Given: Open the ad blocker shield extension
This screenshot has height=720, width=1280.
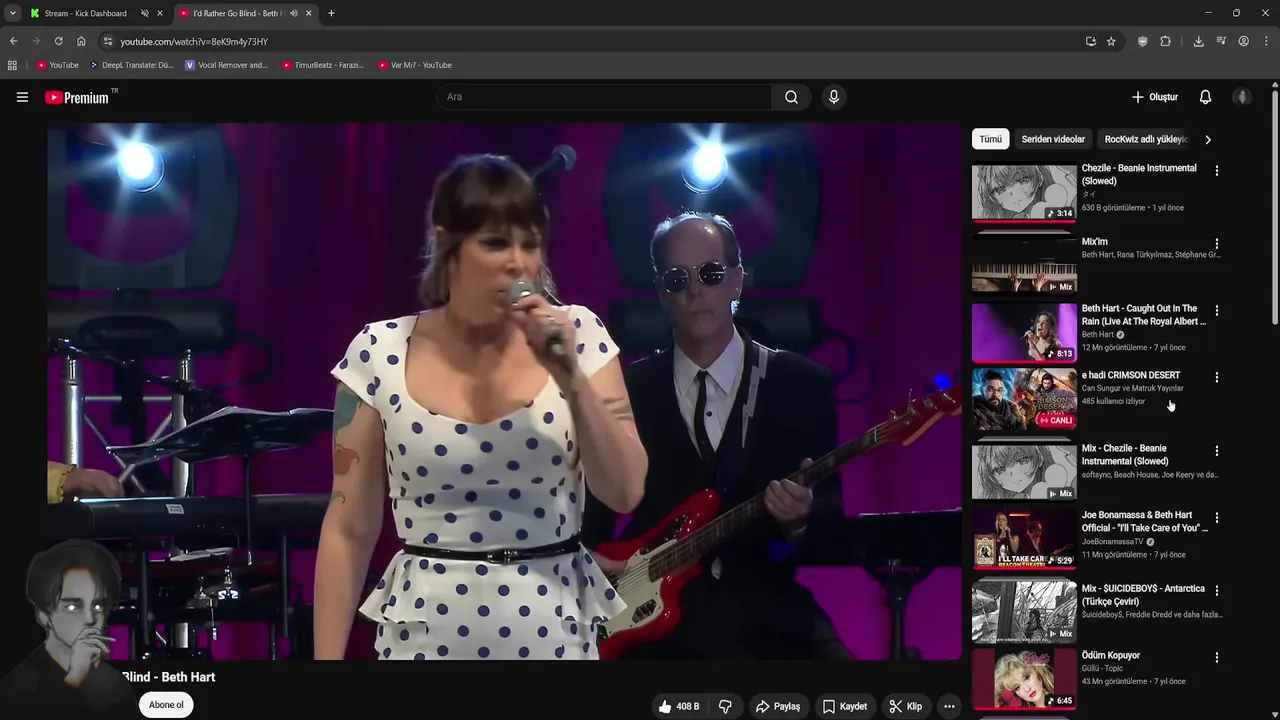Looking at the screenshot, I should (x=1143, y=41).
